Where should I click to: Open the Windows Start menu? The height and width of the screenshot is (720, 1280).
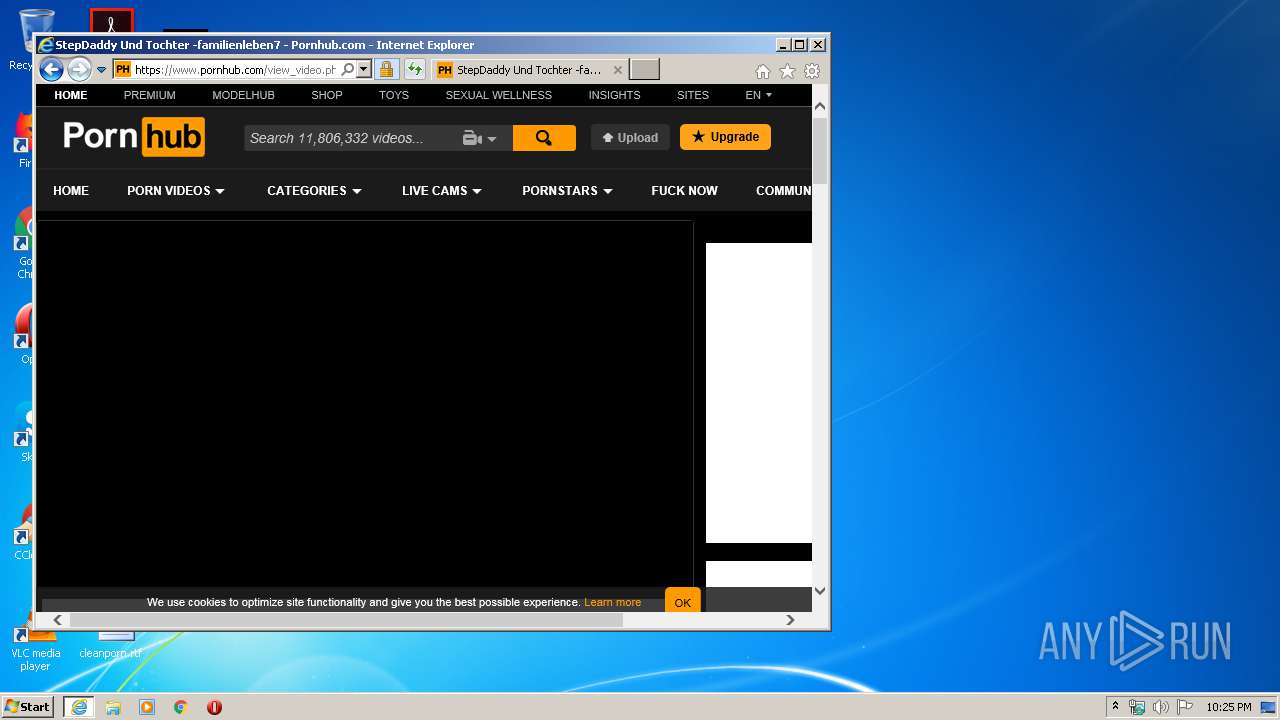28,707
